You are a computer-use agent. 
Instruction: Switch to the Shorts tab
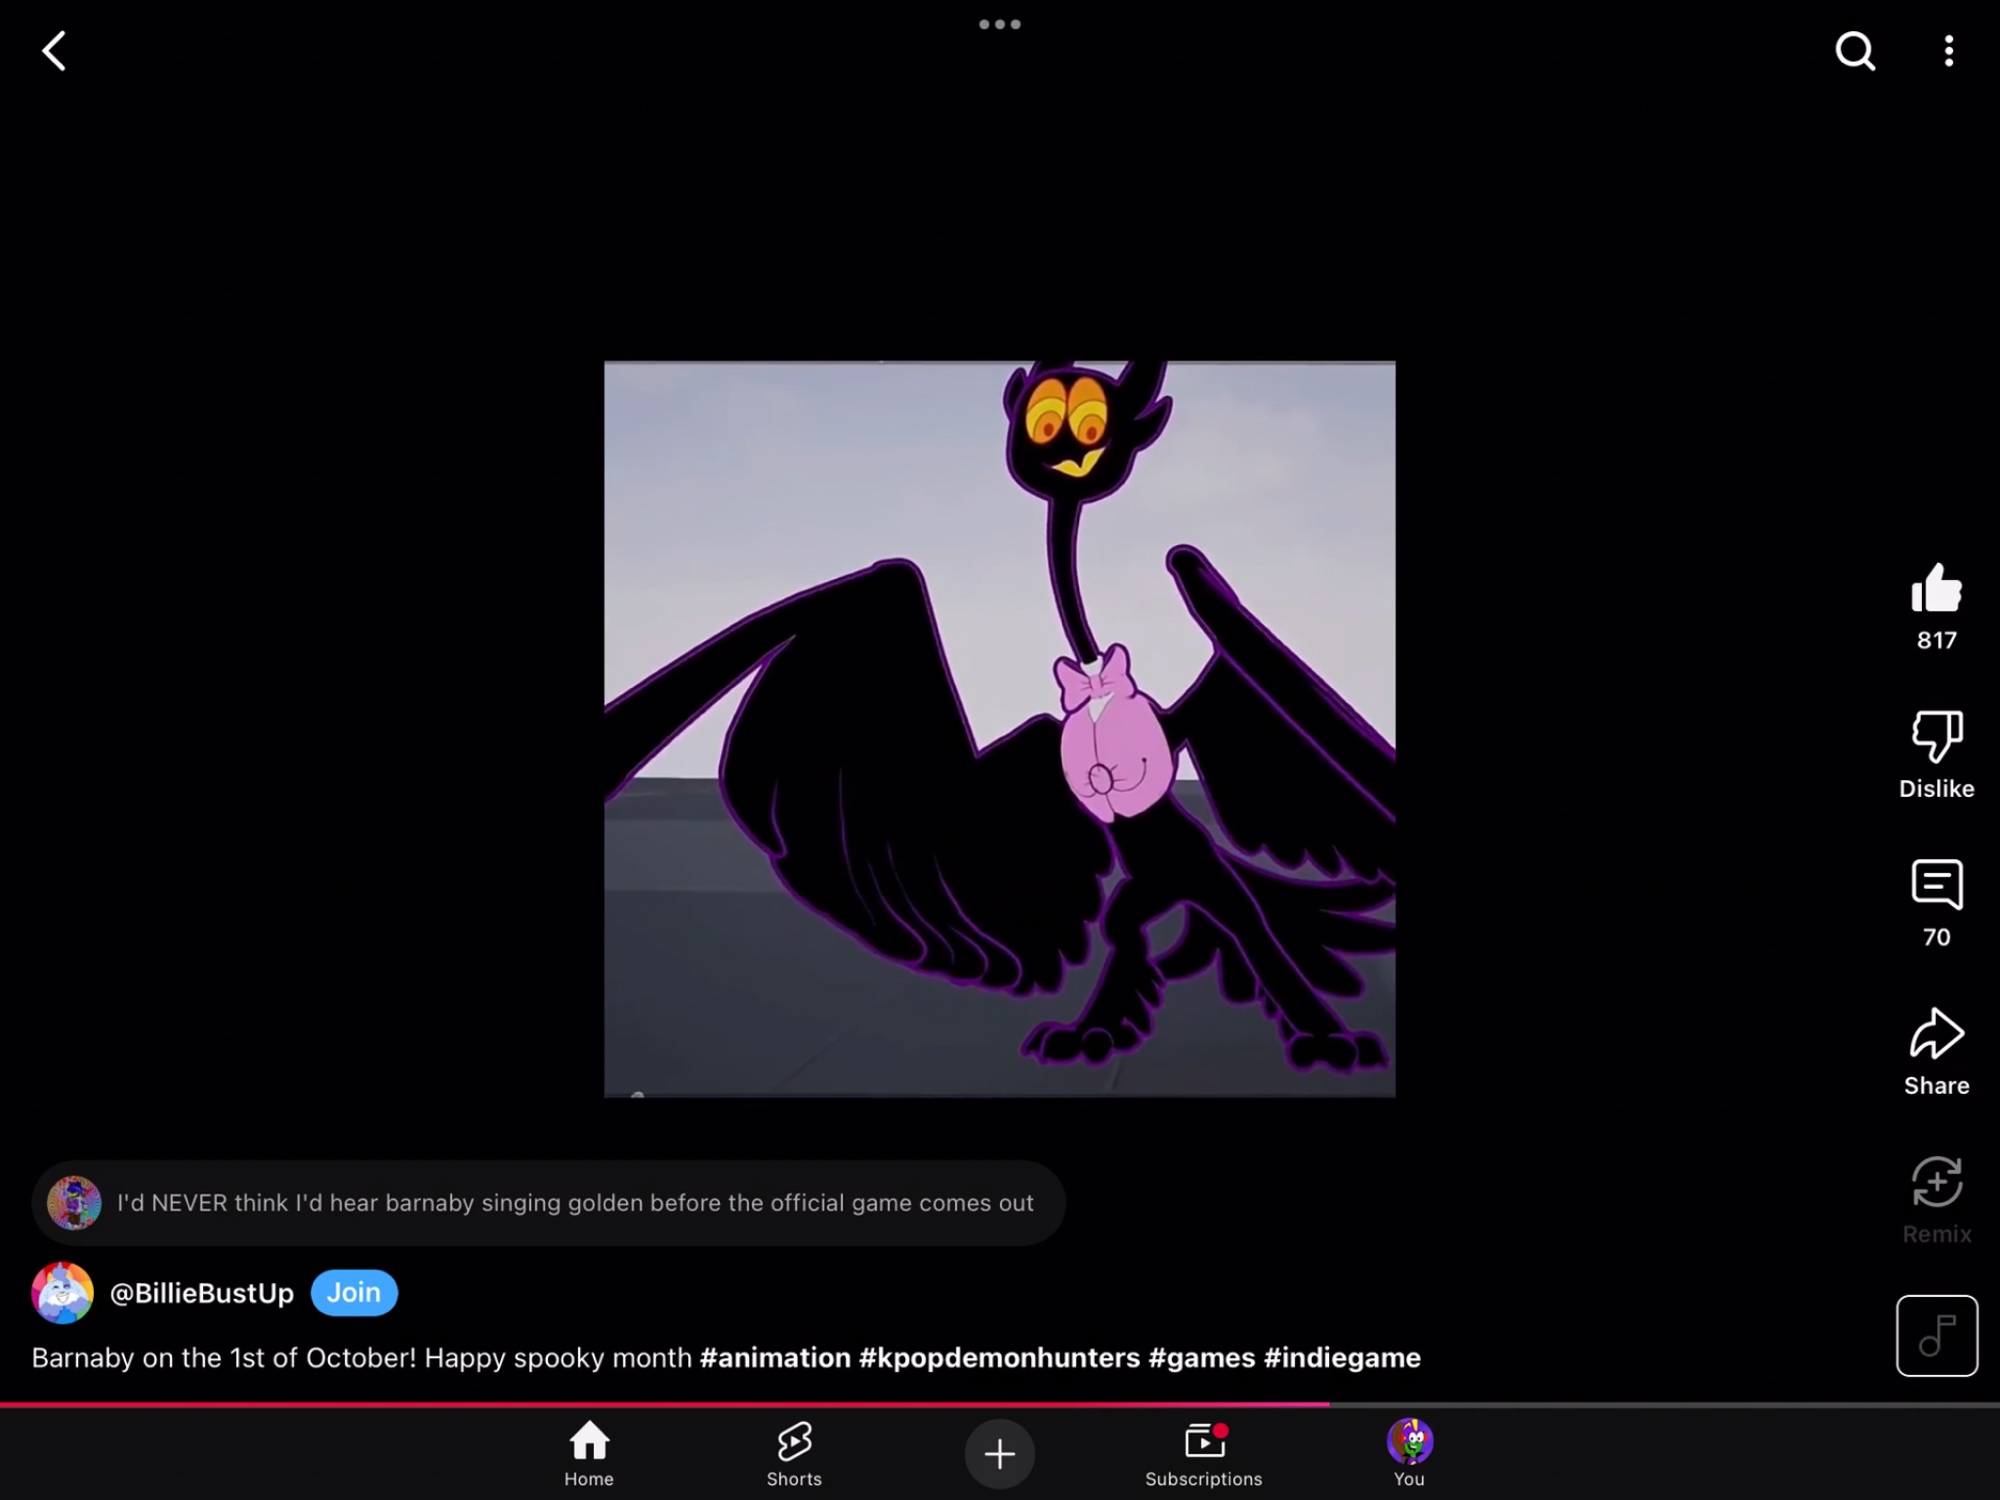click(x=794, y=1452)
